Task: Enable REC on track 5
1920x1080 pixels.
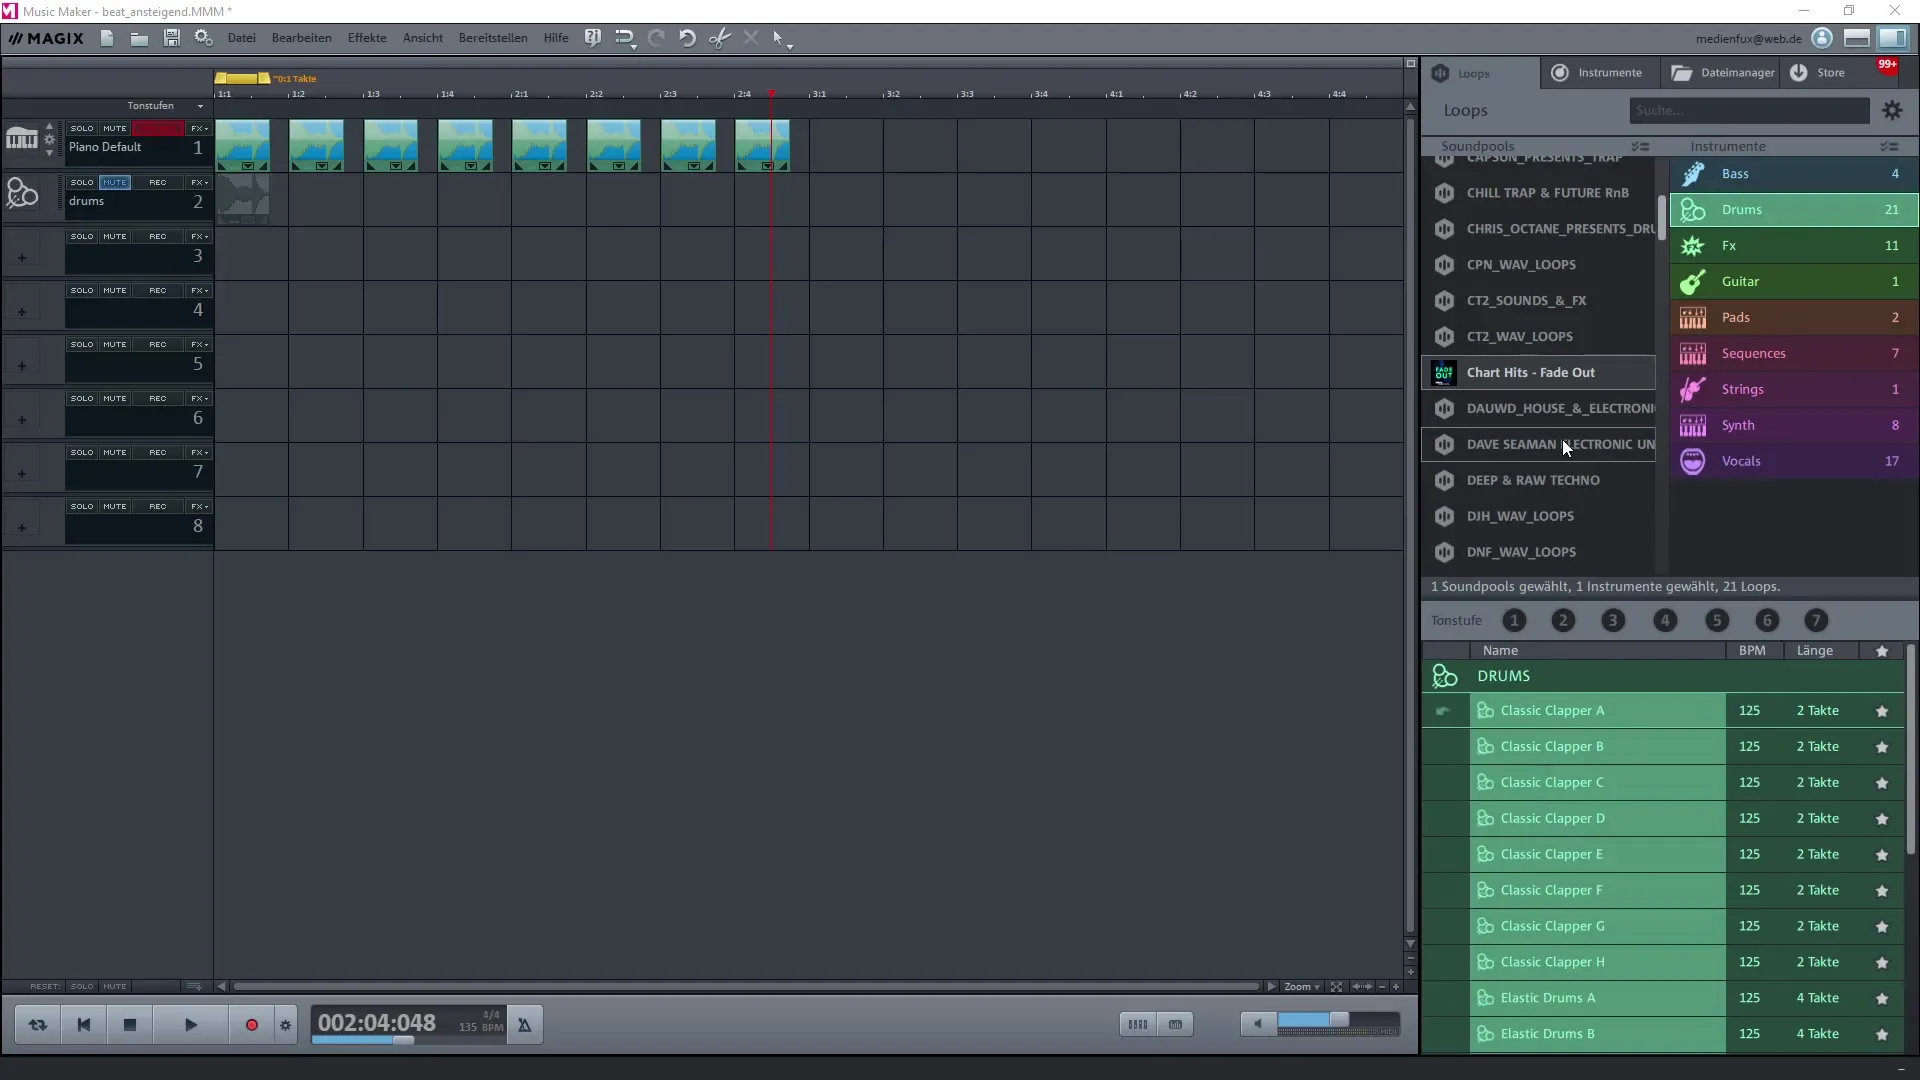Action: 158,345
